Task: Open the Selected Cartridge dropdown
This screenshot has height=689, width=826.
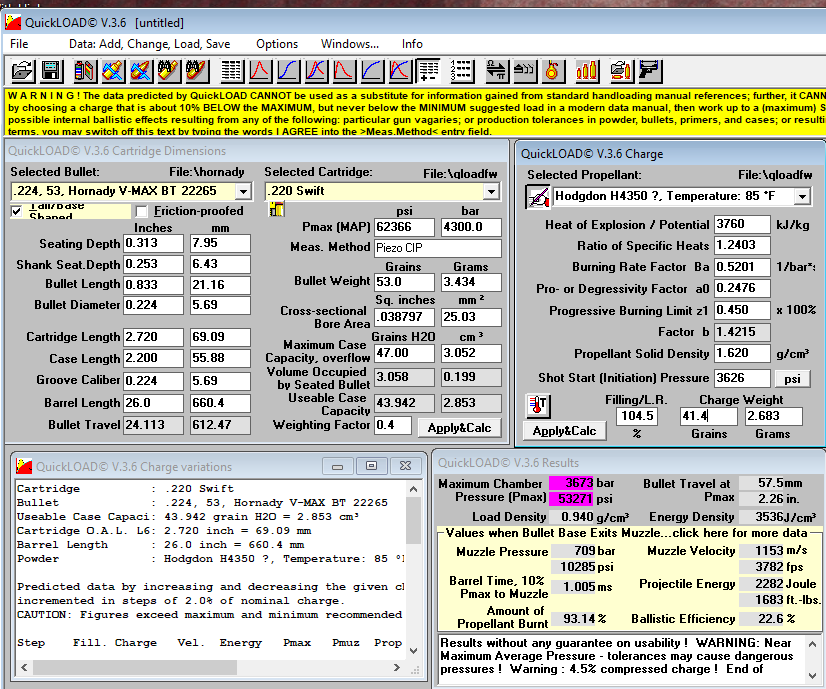Action: coord(491,191)
